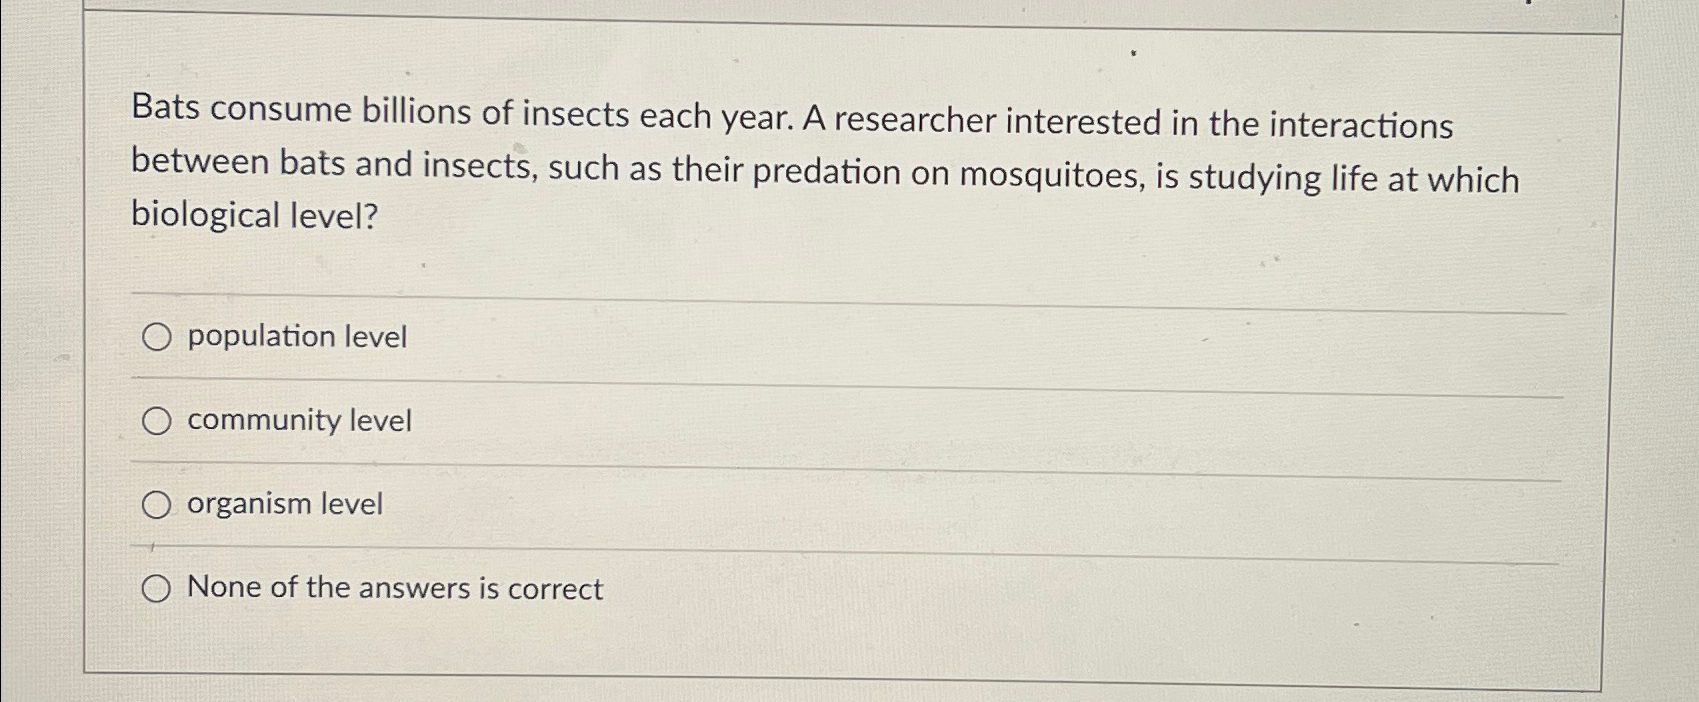Choose the None of the answers is correct option
Viewport: 1699px width, 702px height.
click(157, 588)
